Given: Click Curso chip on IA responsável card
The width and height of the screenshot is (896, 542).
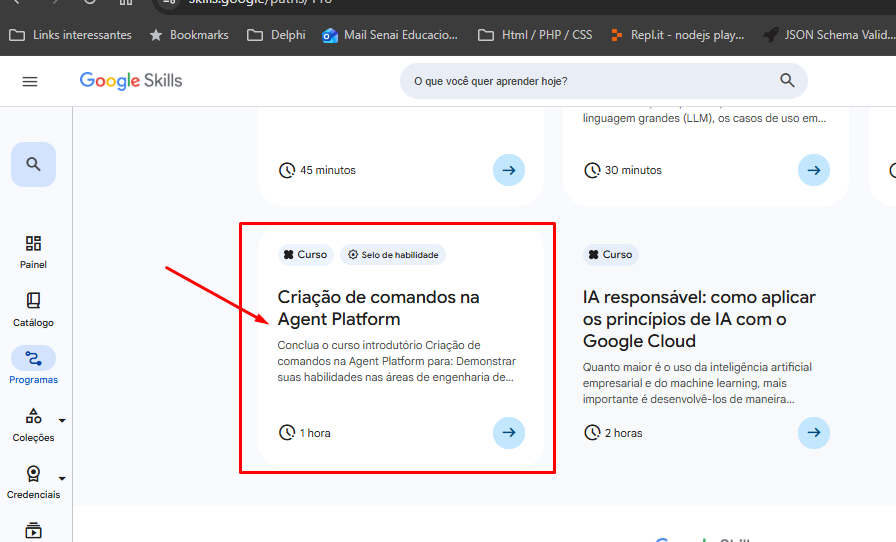Looking at the screenshot, I should [611, 254].
